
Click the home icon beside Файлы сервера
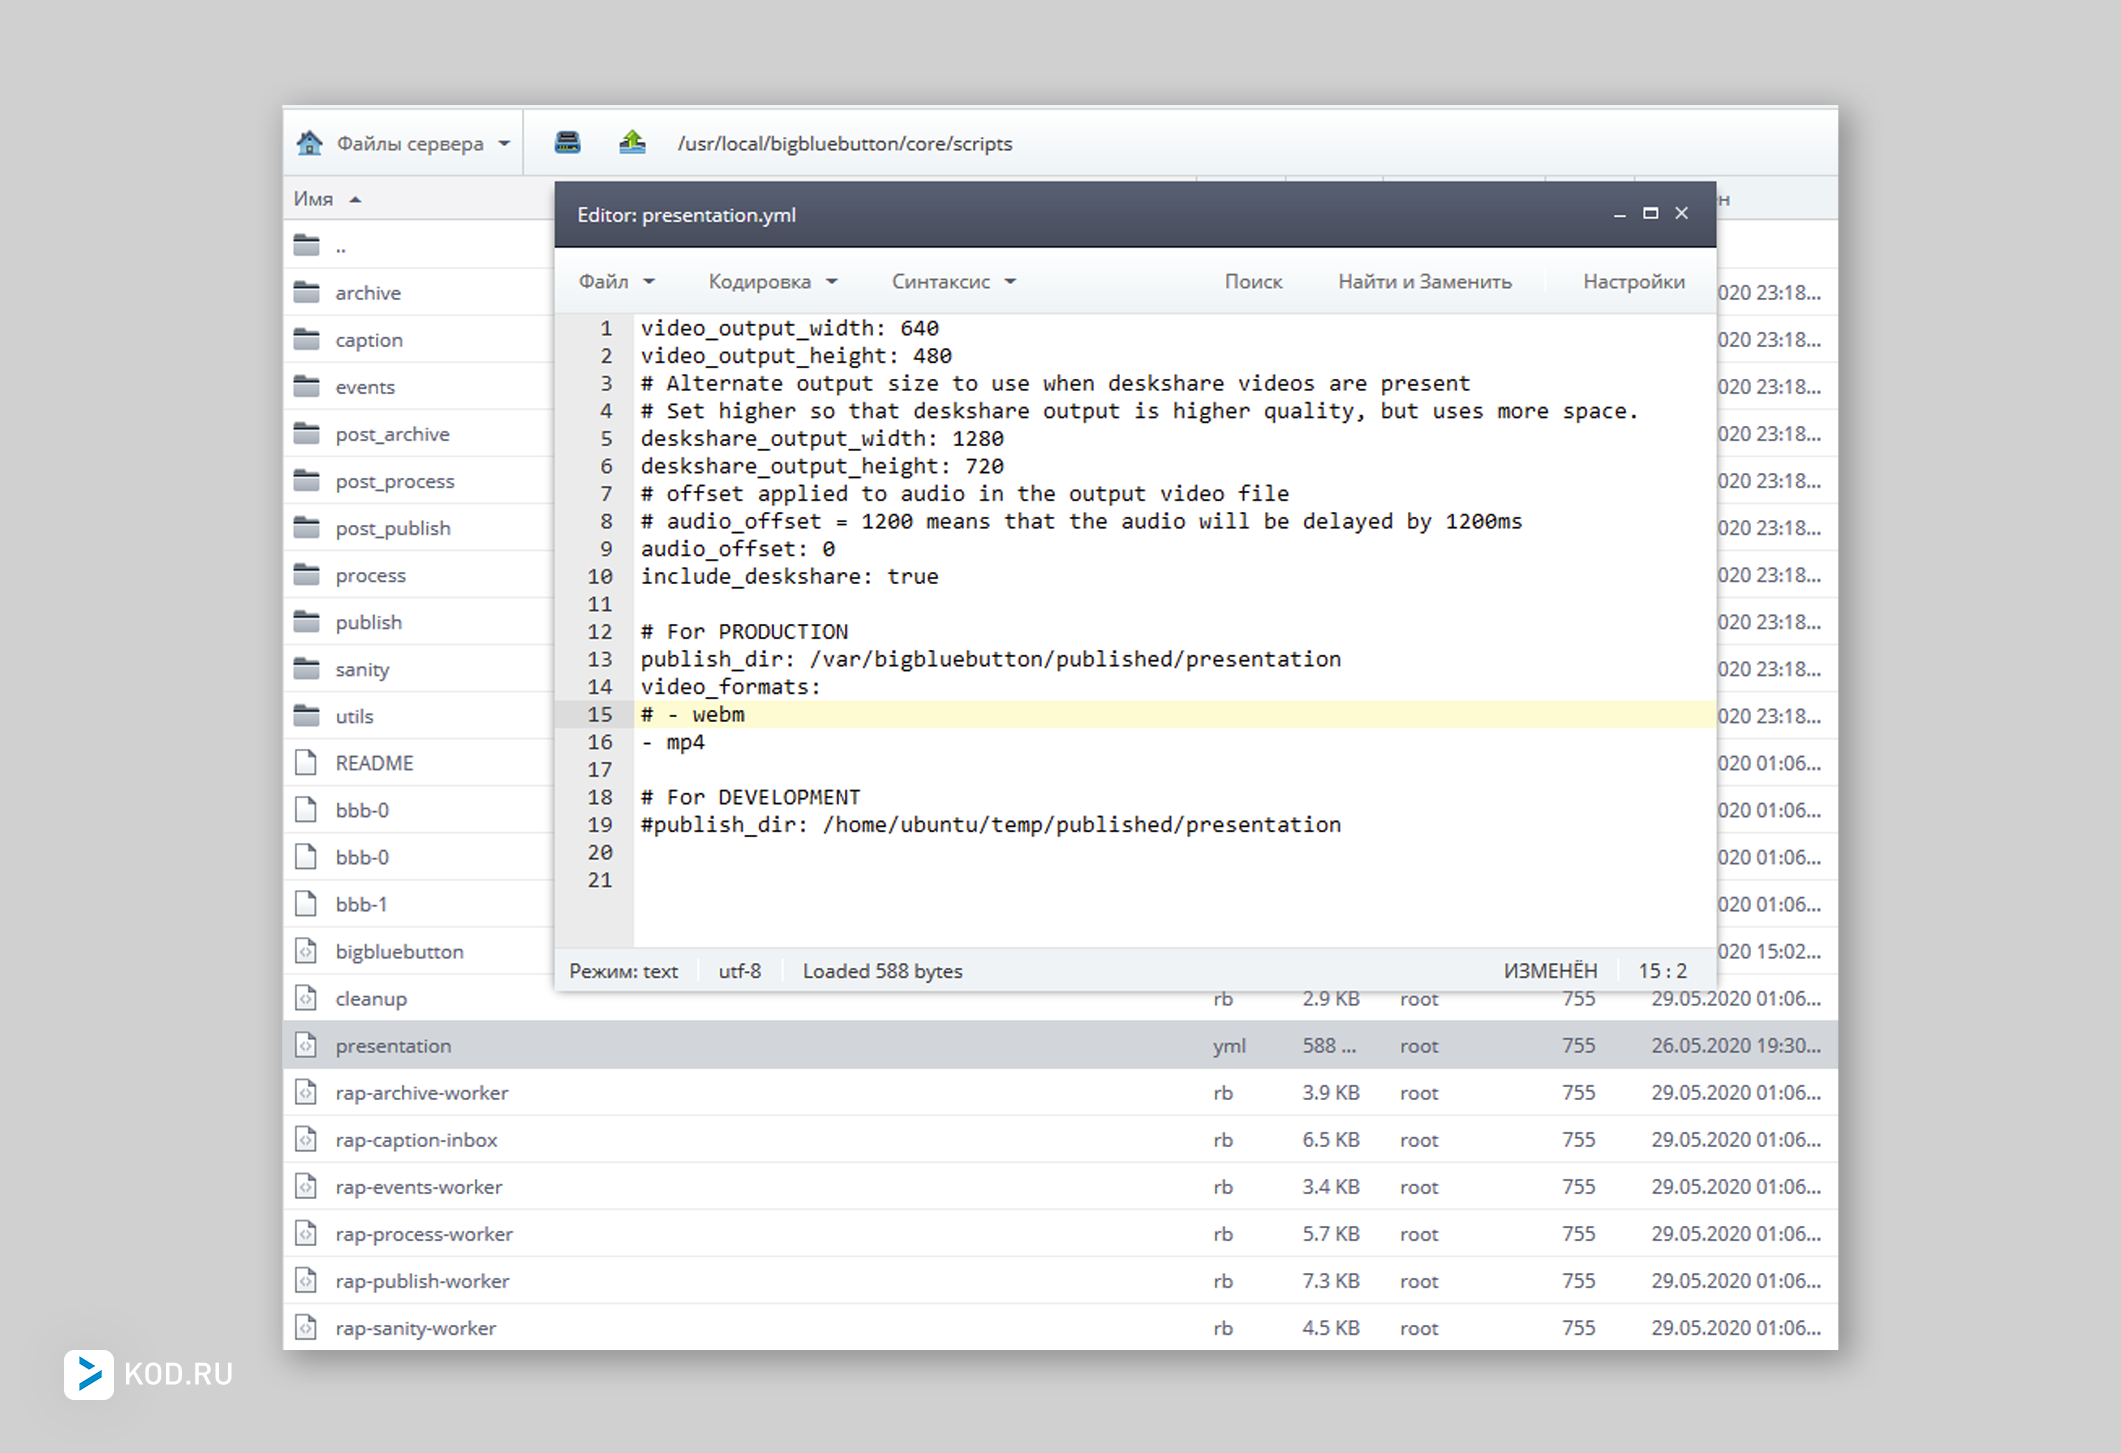tap(309, 143)
